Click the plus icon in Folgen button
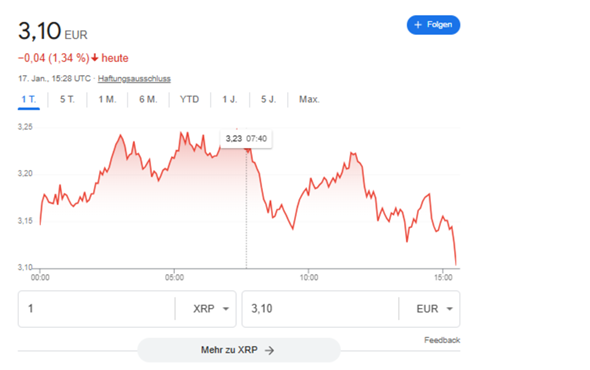Image resolution: width=590 pixels, height=370 pixels. 418,25
